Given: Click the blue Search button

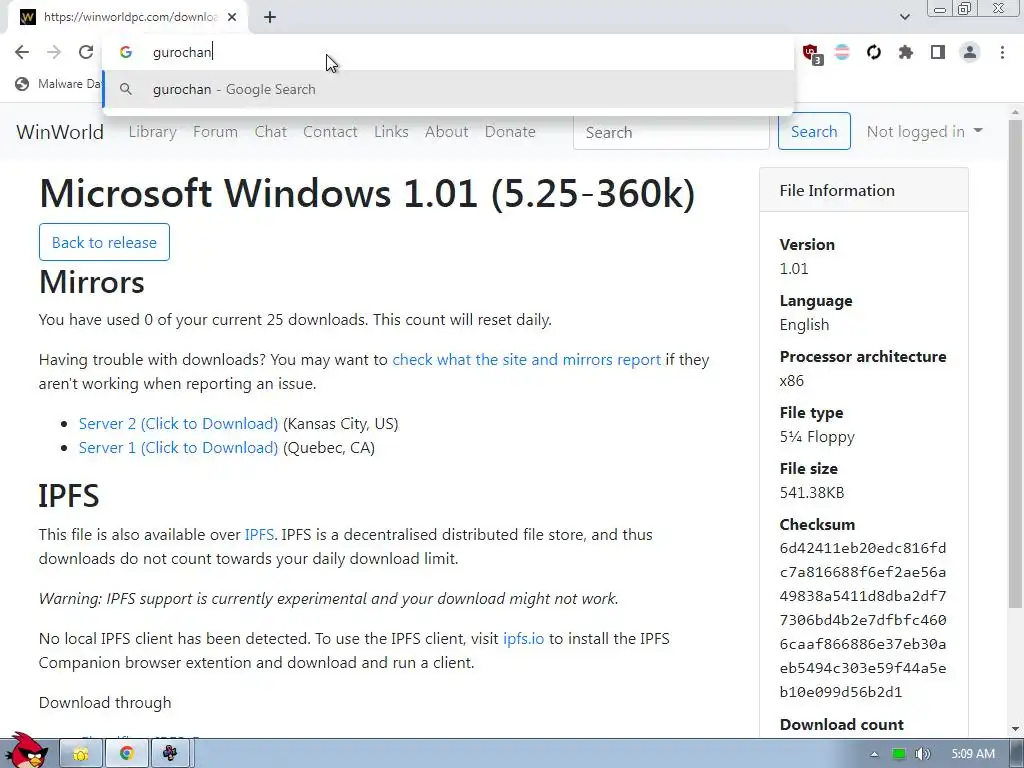Looking at the screenshot, I should tap(814, 131).
